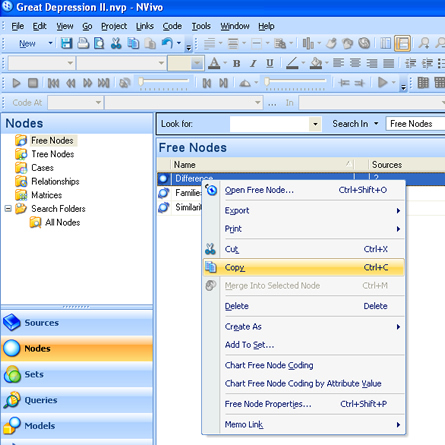Choose Delete in context menu

(303, 306)
